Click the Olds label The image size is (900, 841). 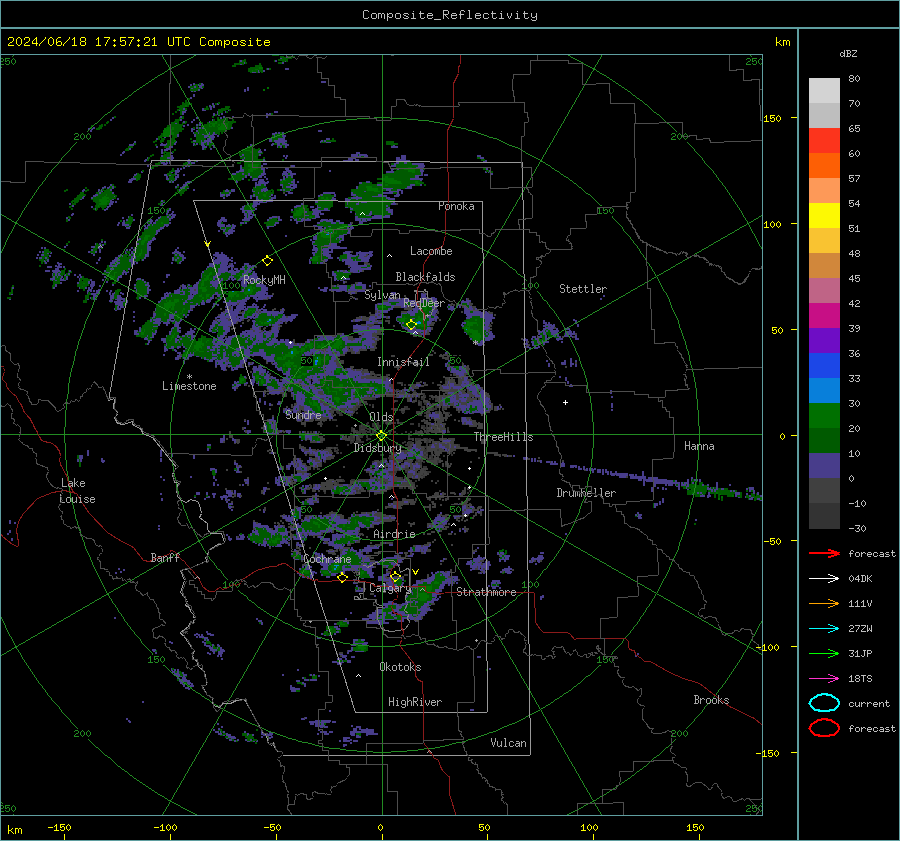(x=381, y=417)
